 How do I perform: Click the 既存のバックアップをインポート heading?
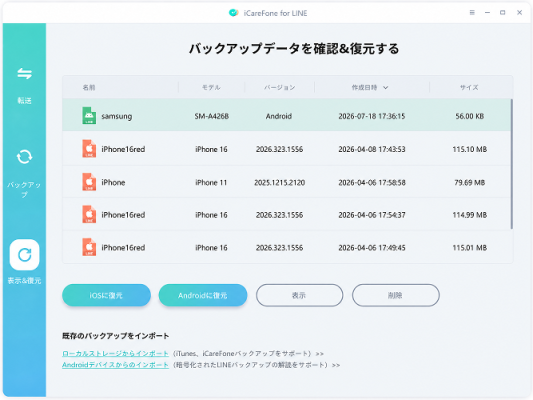(116, 336)
